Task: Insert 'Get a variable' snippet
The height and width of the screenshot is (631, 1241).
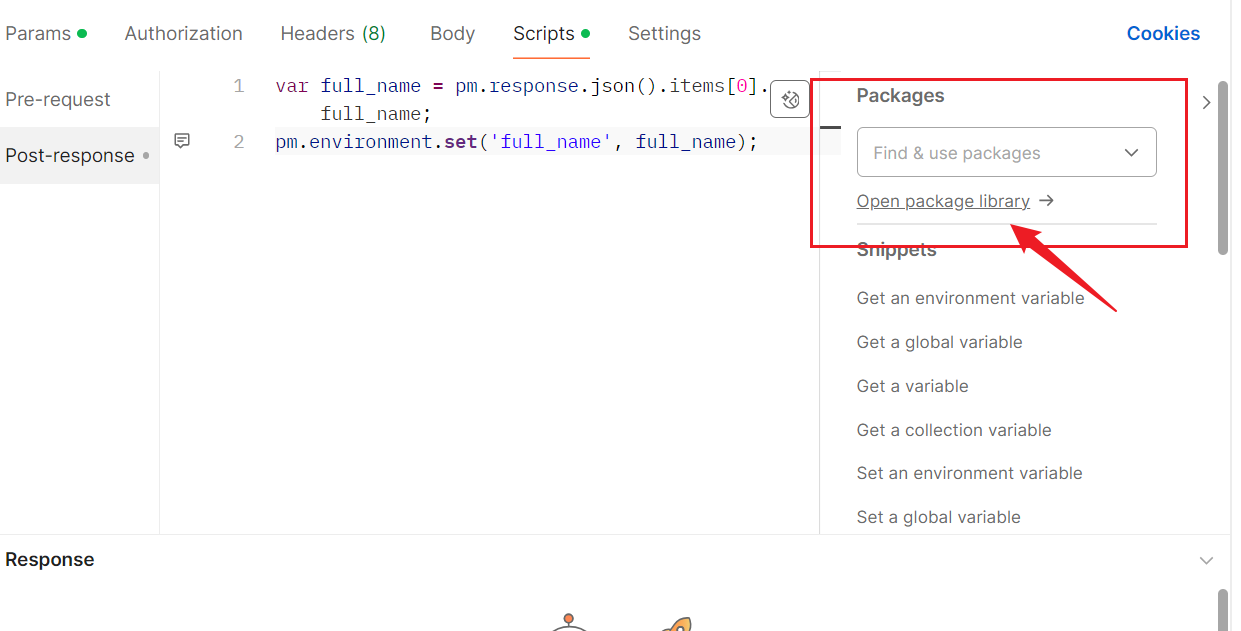Action: pyautogui.click(x=912, y=386)
